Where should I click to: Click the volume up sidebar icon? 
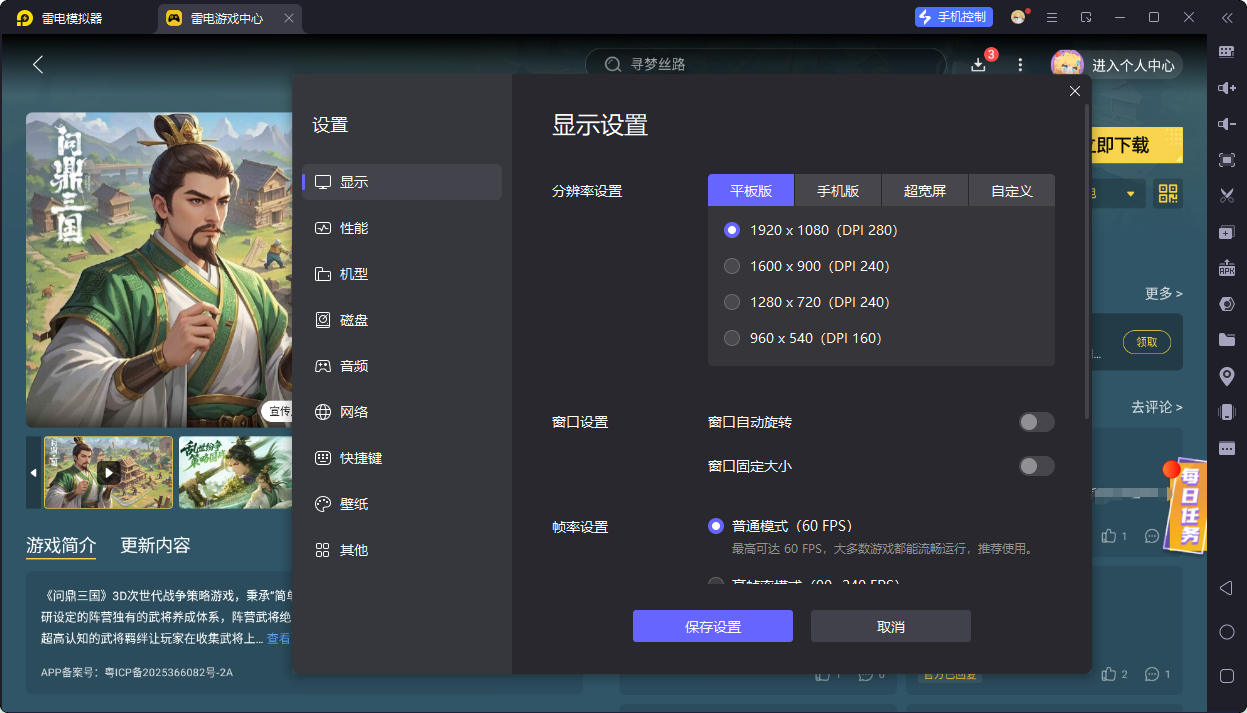[x=1227, y=88]
